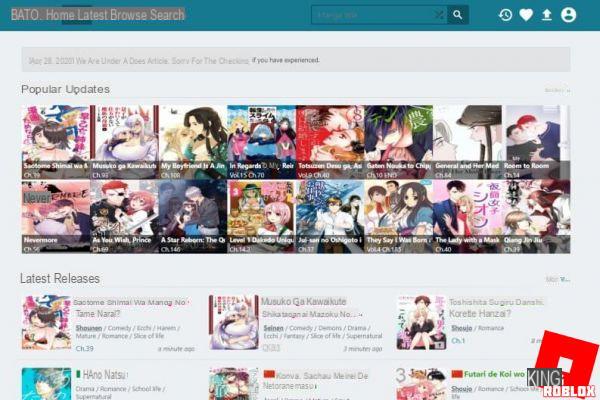Open Toshishita Suguru Danshi cover thumbnail
The image size is (600, 400).
[x=421, y=322]
